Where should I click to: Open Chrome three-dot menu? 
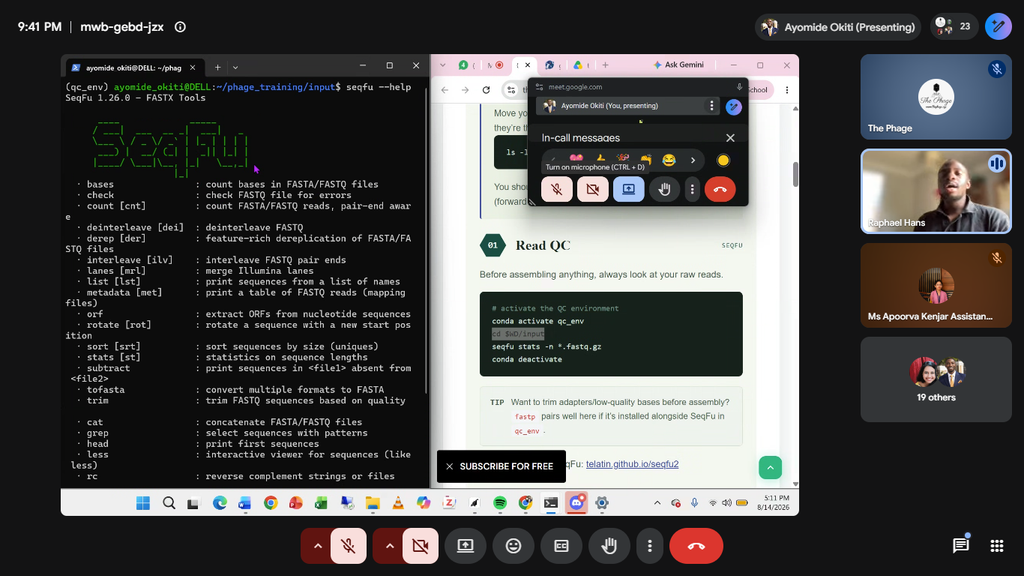(x=786, y=90)
